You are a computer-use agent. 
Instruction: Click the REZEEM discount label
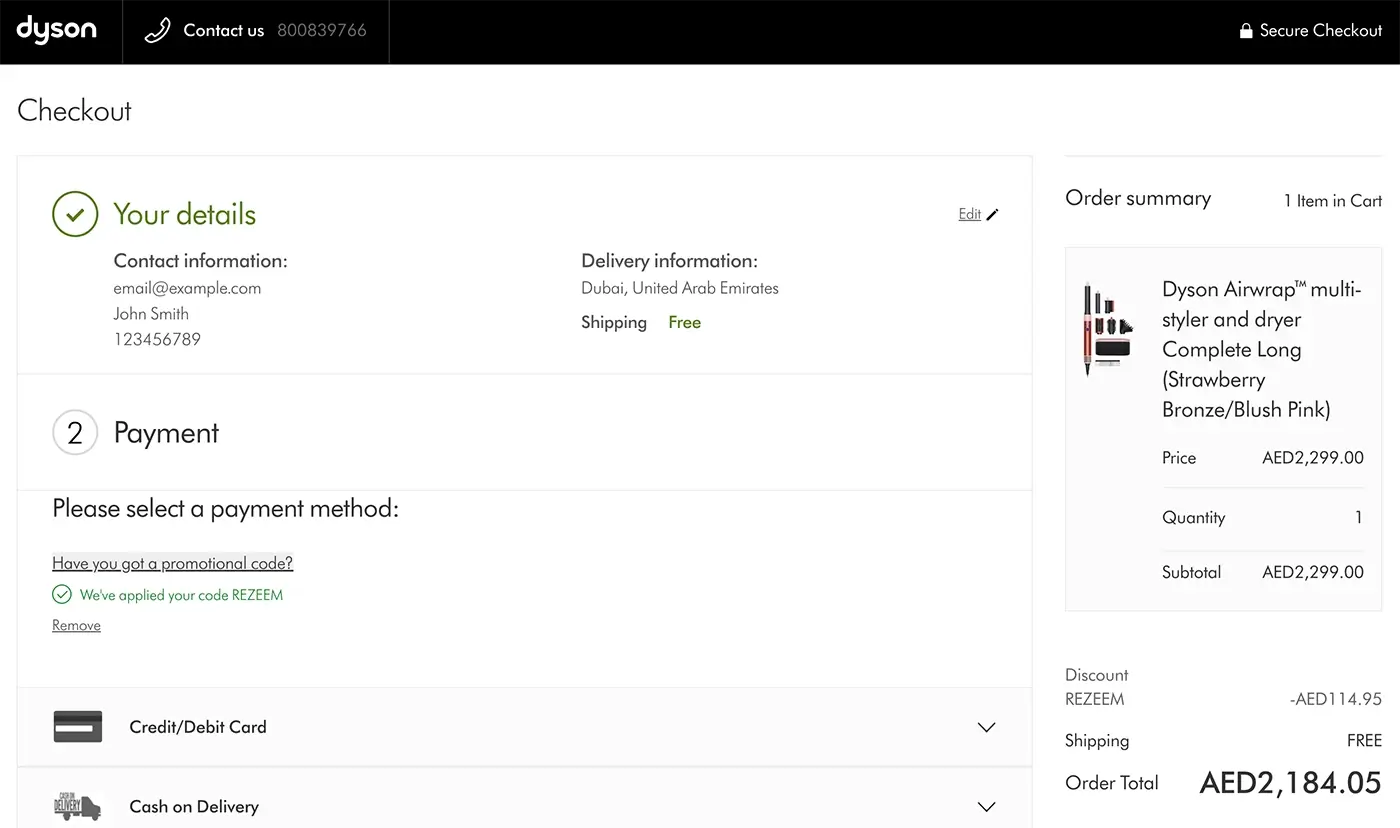tap(1095, 700)
